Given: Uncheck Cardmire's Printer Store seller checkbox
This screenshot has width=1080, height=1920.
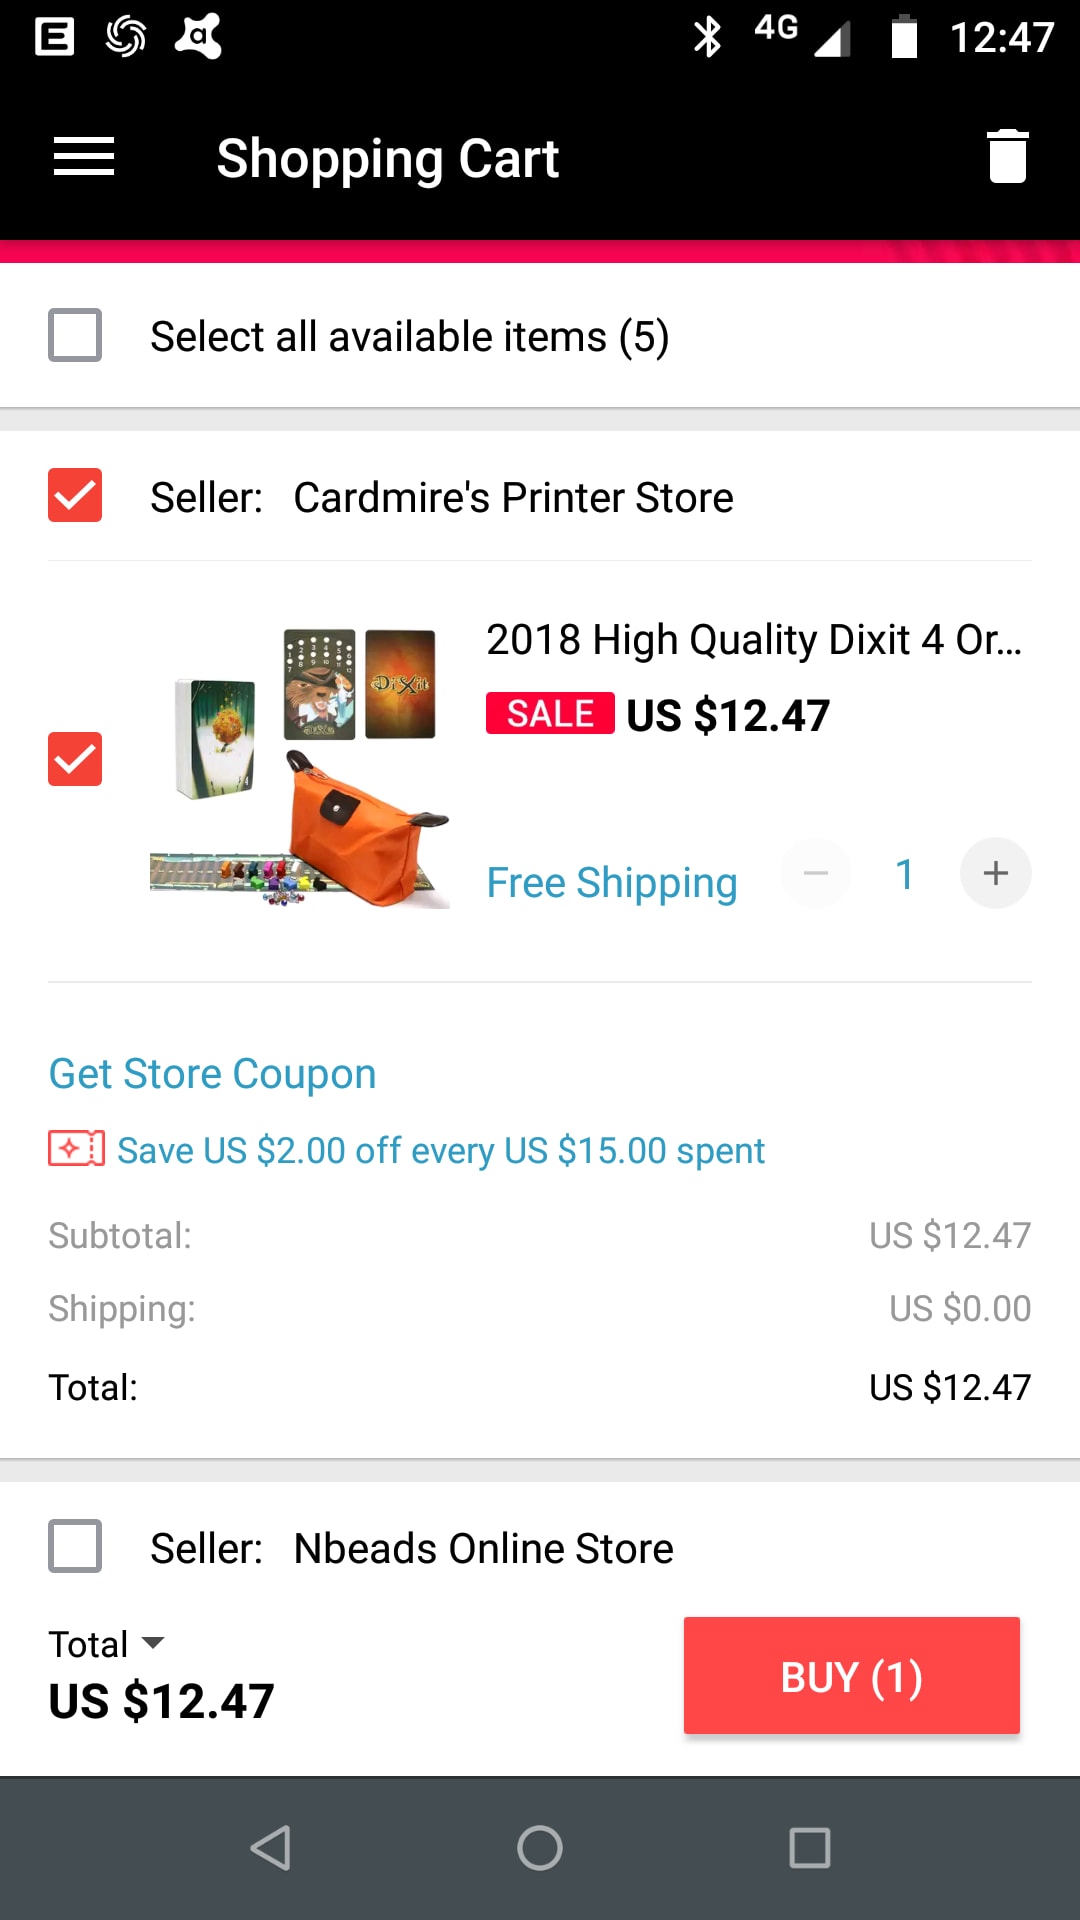Looking at the screenshot, I should pyautogui.click(x=75, y=495).
